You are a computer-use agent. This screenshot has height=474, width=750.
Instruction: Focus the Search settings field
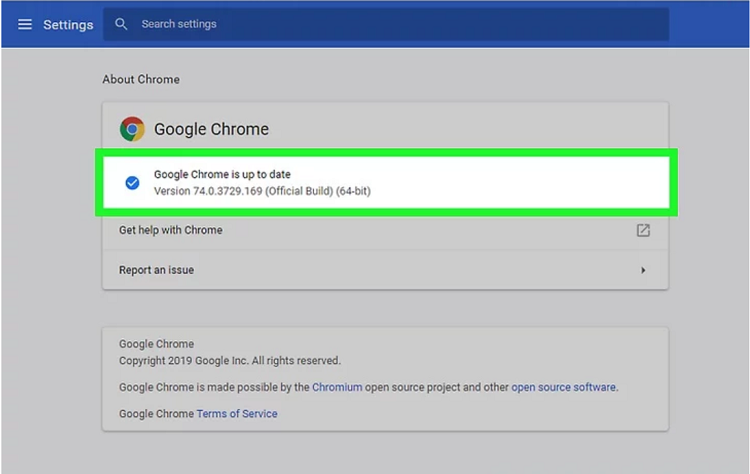click(x=386, y=24)
